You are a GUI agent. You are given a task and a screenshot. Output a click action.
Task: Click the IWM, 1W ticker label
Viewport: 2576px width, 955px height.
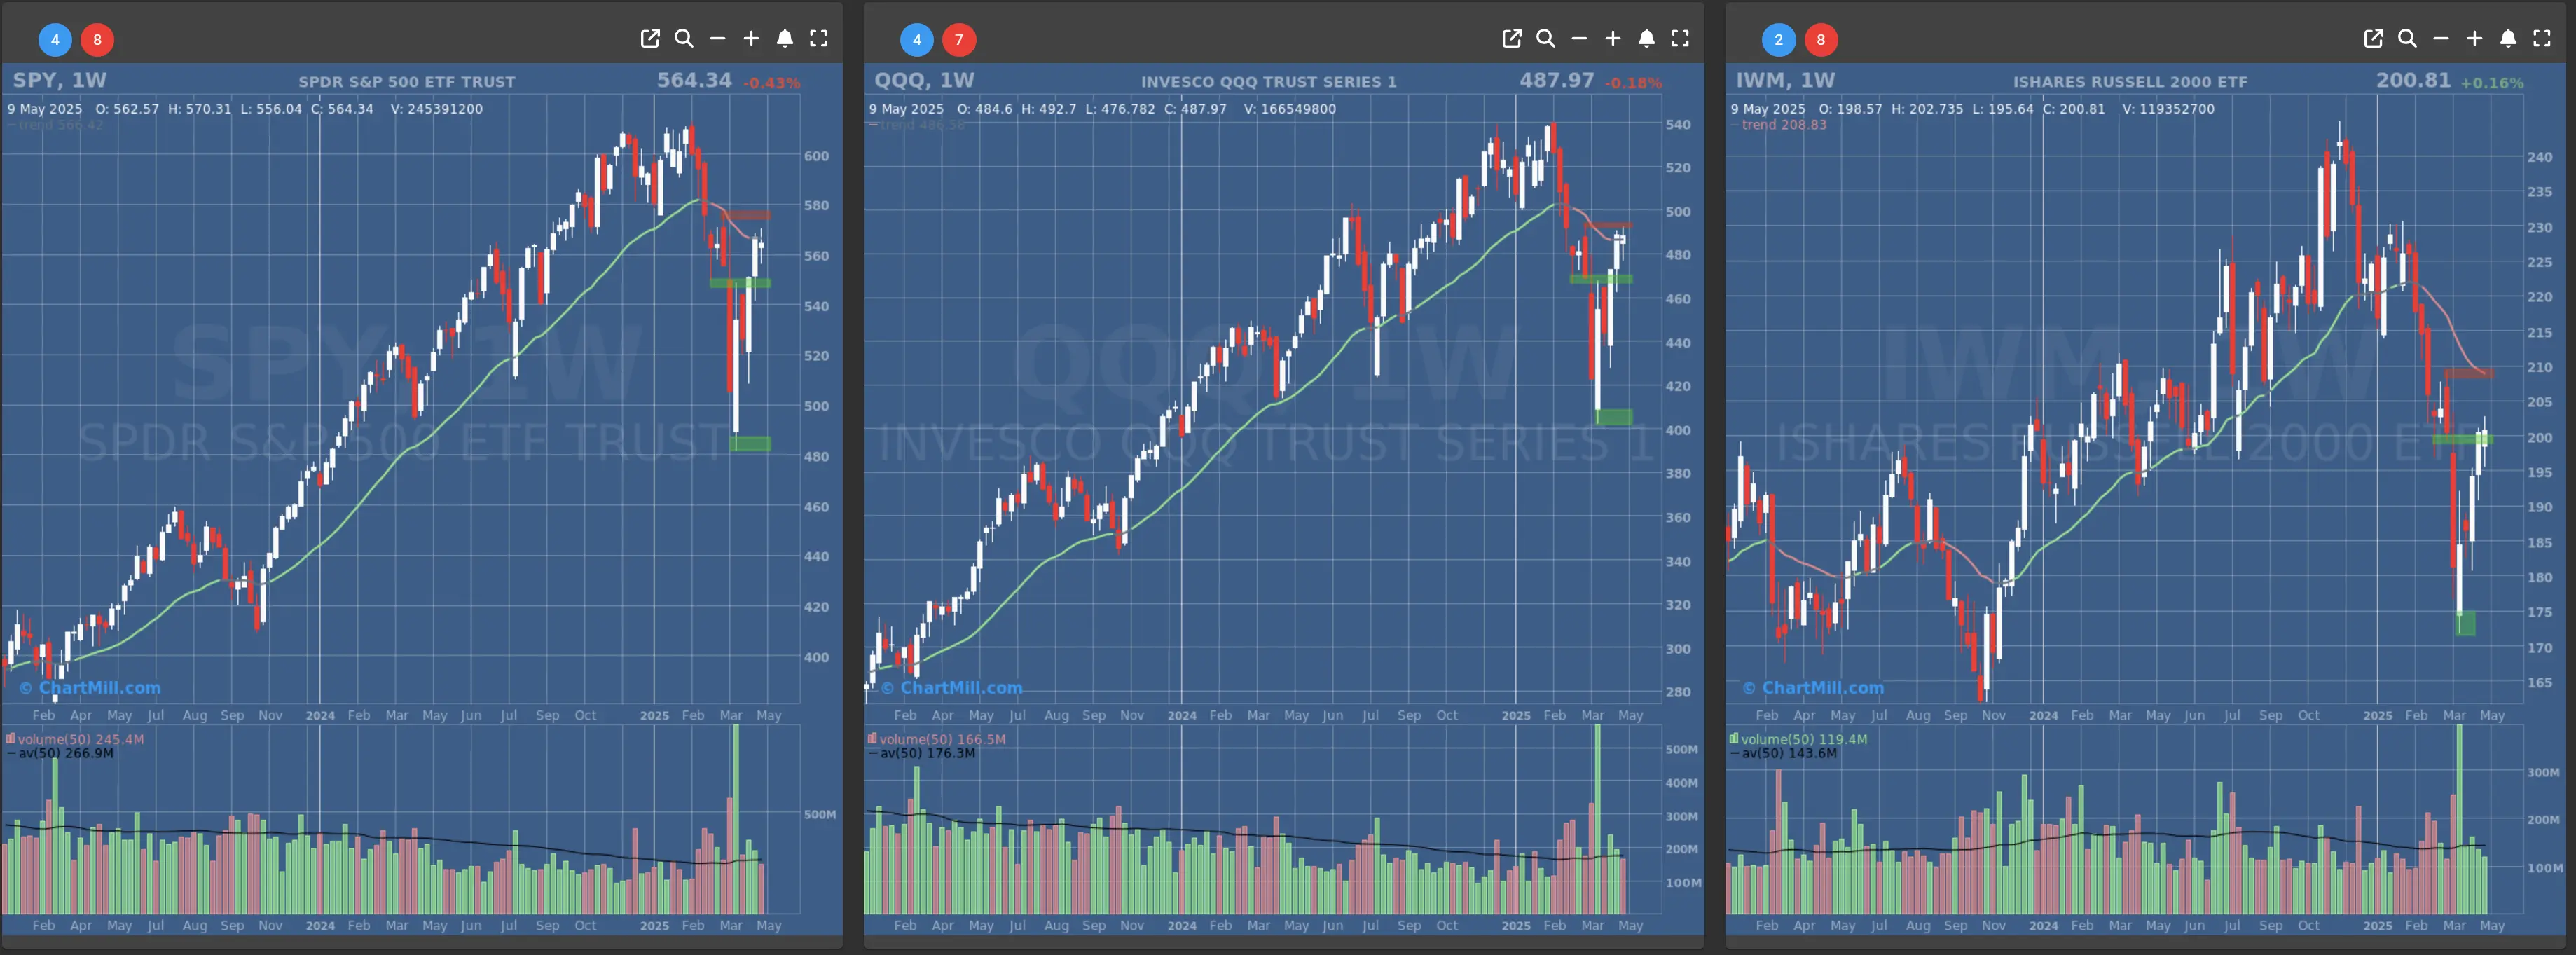[1786, 80]
